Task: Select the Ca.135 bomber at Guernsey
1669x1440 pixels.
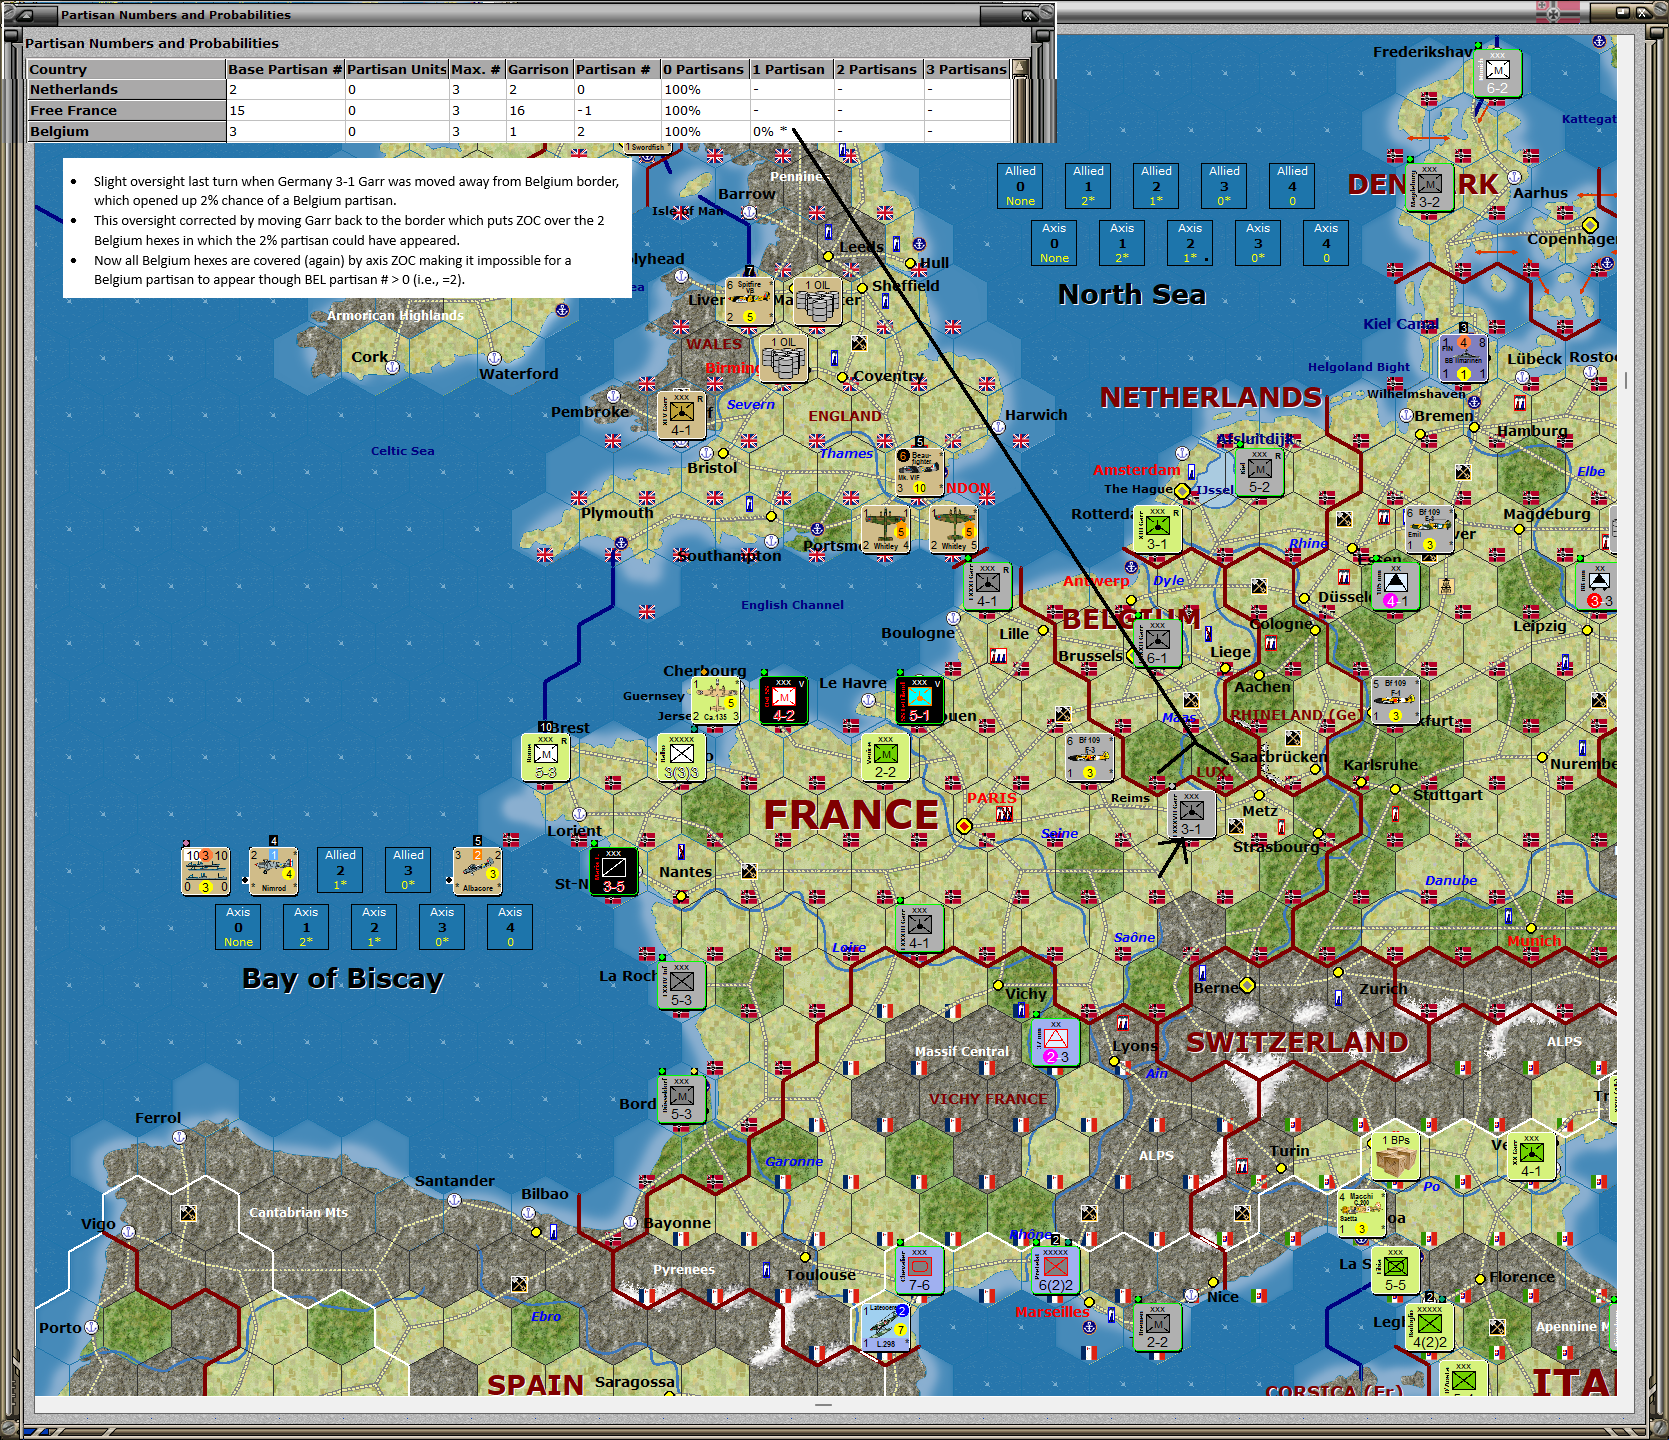Action: click(715, 700)
